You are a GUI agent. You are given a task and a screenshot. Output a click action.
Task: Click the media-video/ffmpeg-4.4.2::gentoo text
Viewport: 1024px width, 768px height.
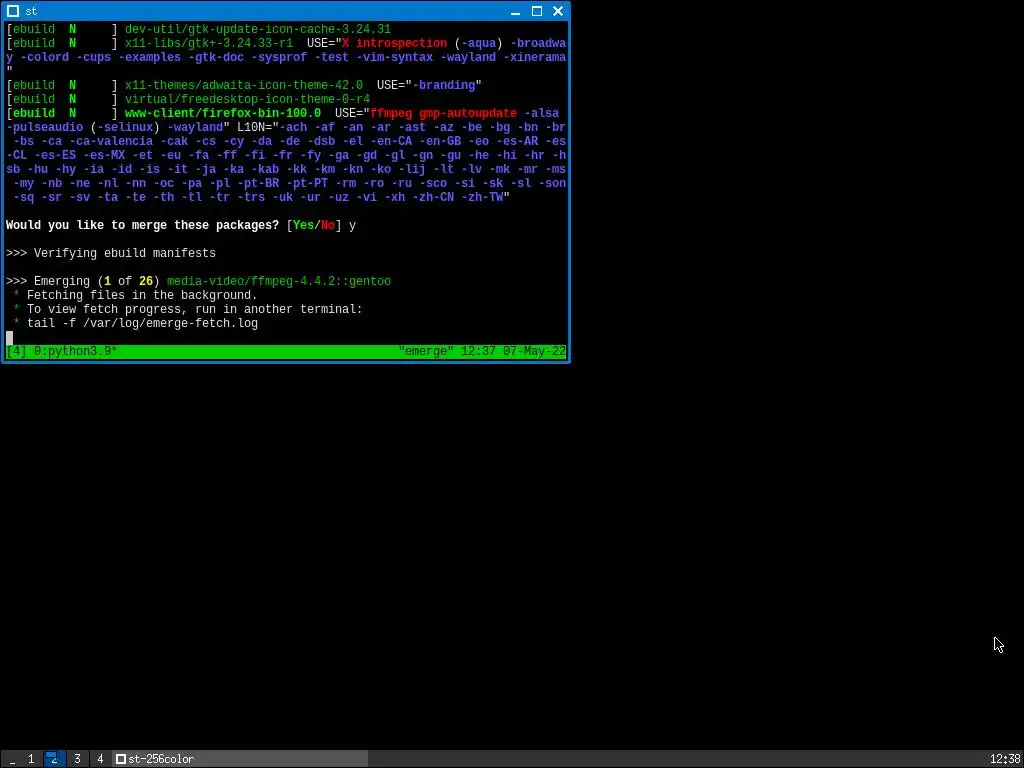[279, 281]
